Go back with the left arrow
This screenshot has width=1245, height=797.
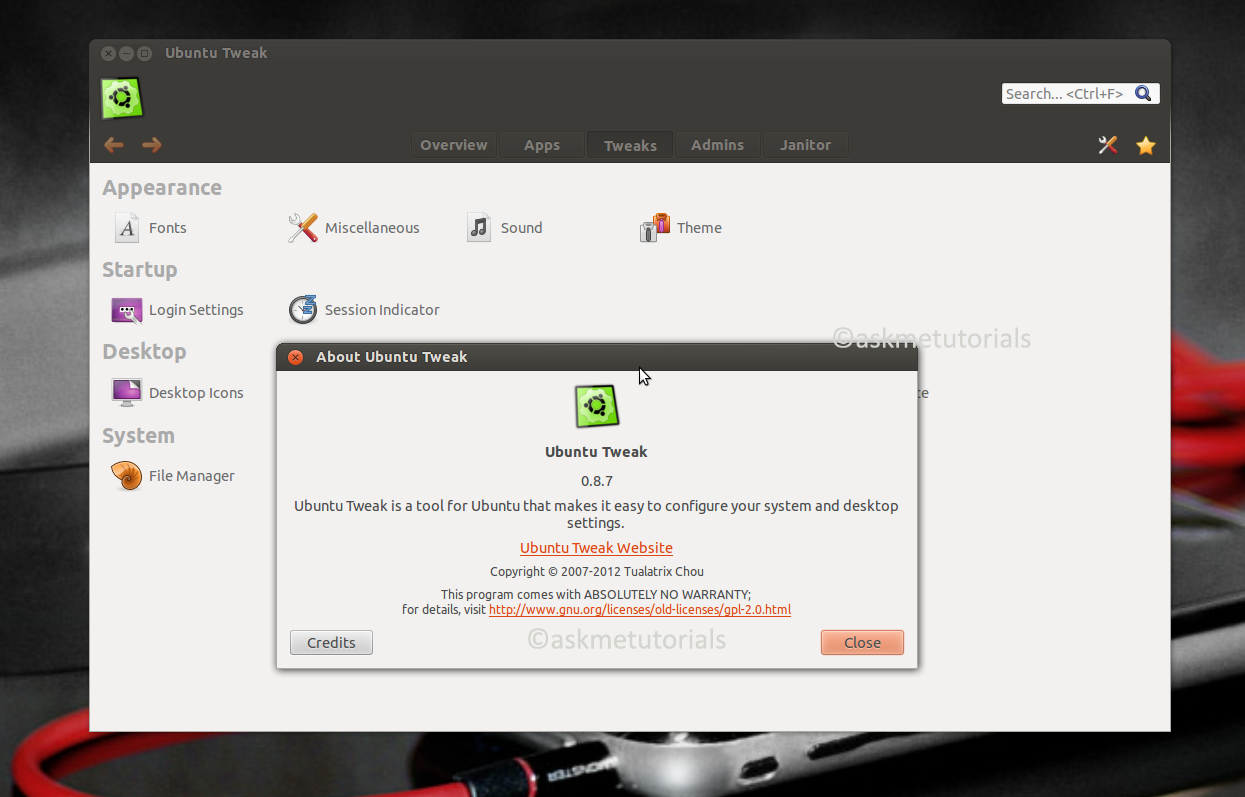pos(114,145)
